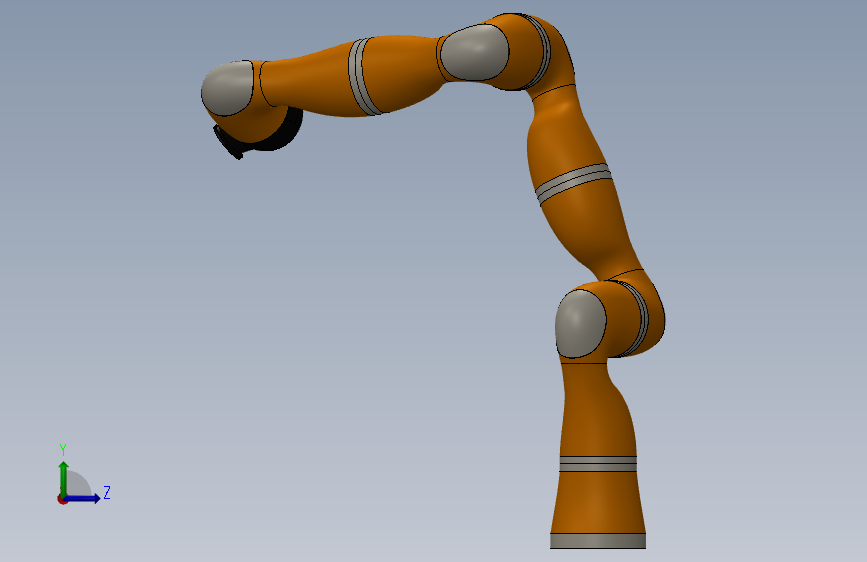This screenshot has height=562, width=867.
Task: Select the black end-effector flange of robot
Action: pyautogui.click(x=227, y=143)
